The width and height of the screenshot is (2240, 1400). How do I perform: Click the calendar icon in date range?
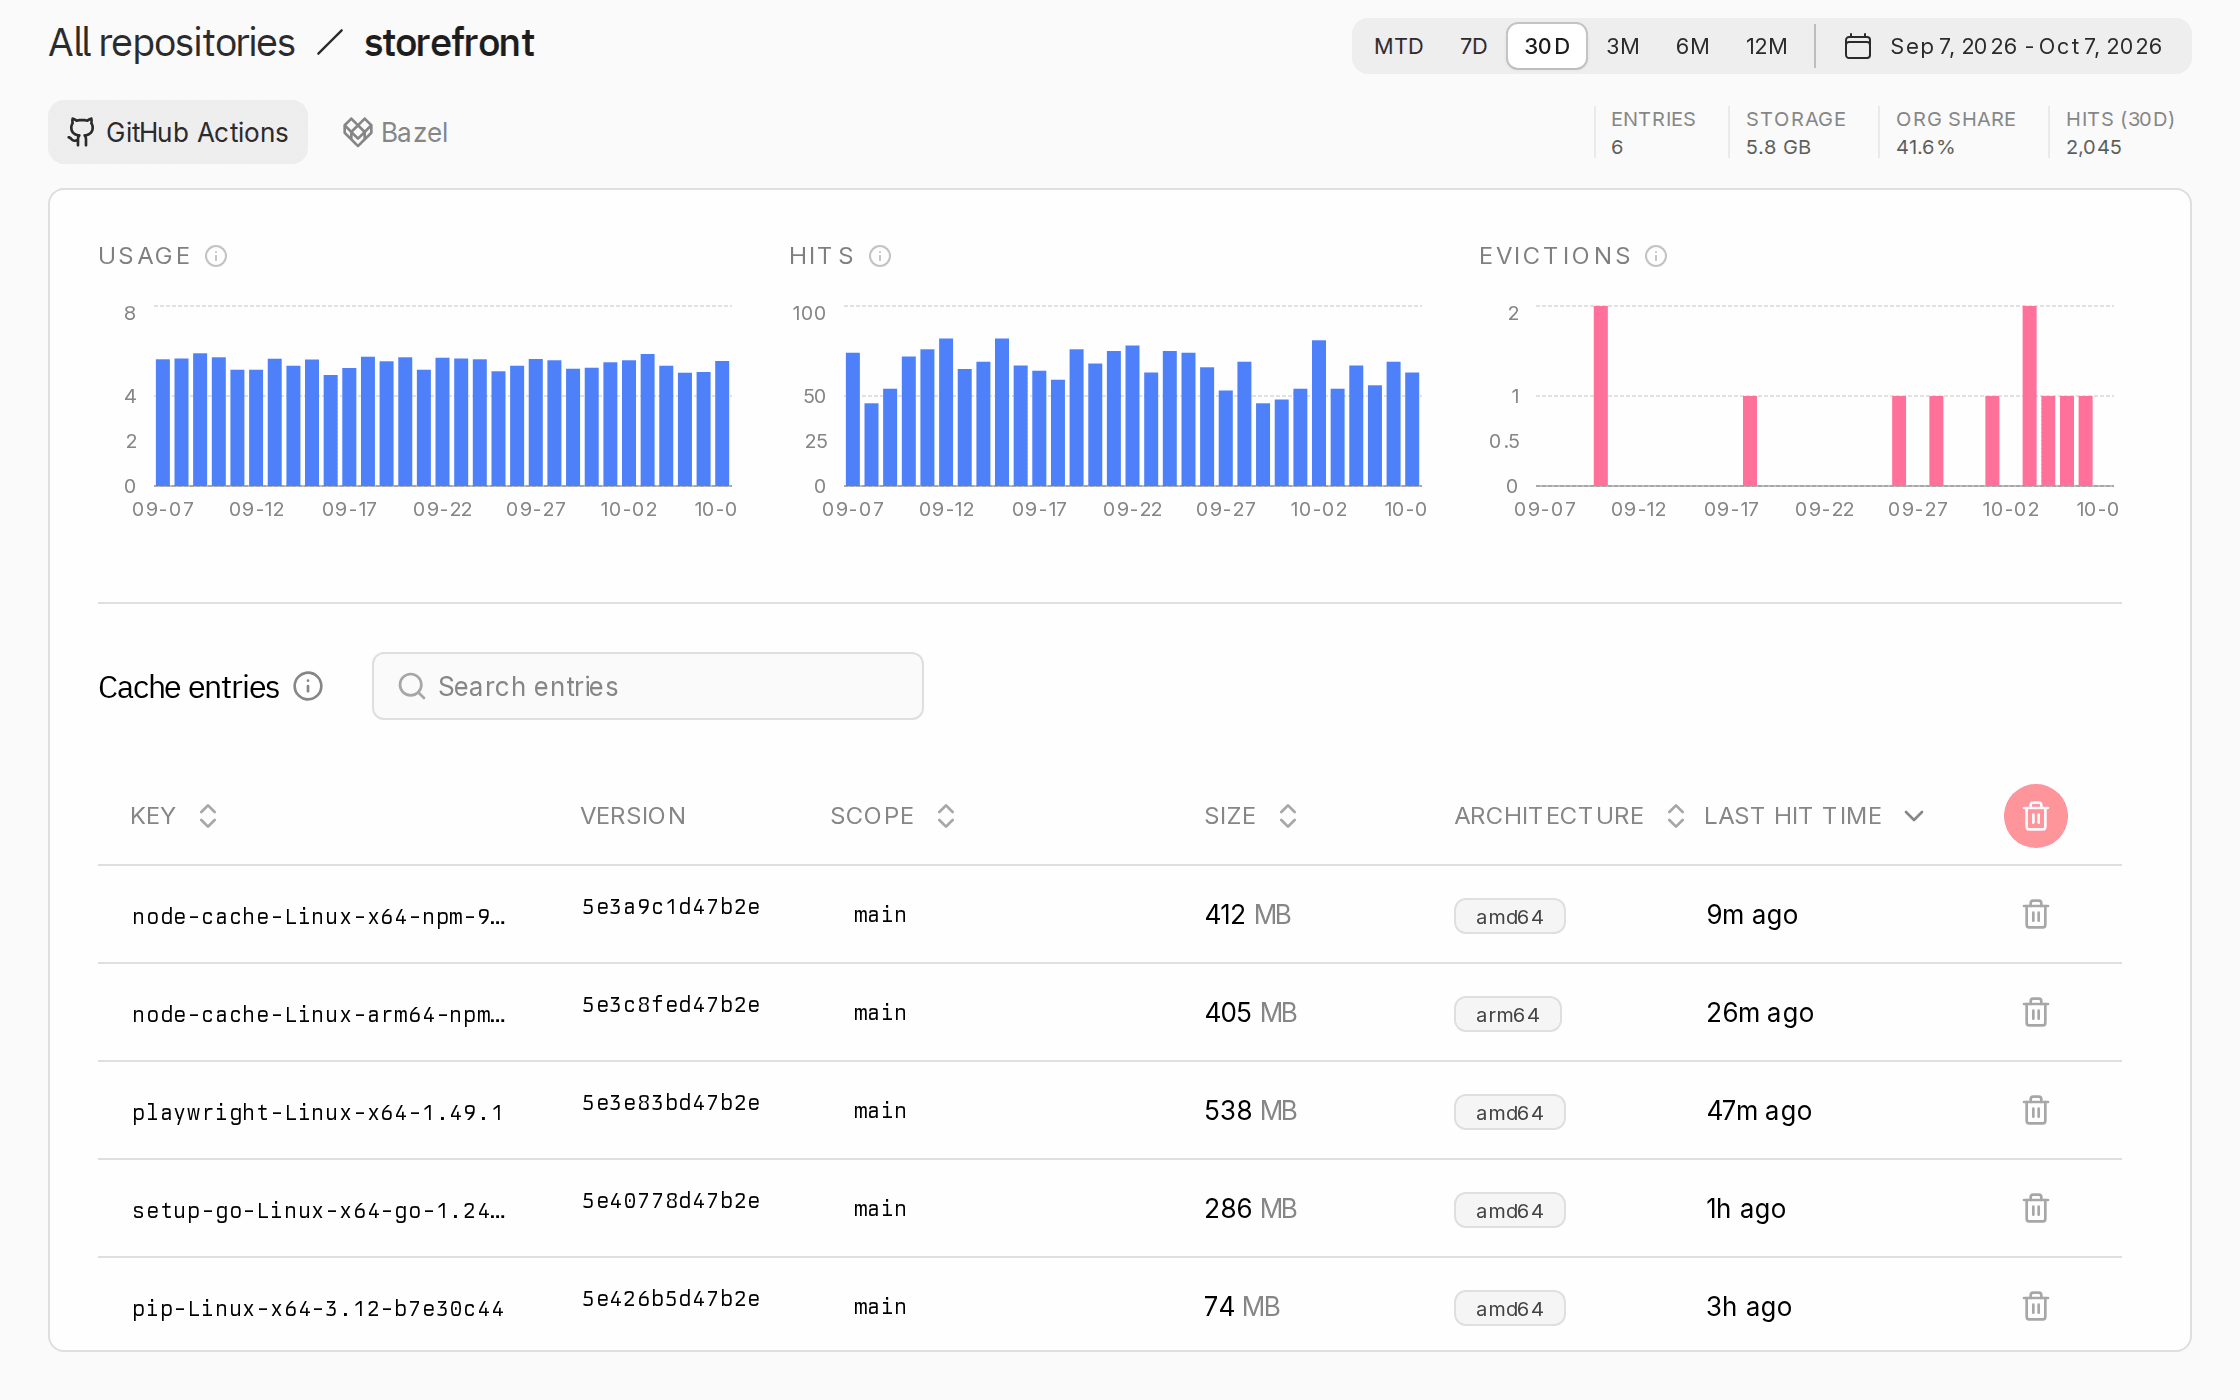1857,46
